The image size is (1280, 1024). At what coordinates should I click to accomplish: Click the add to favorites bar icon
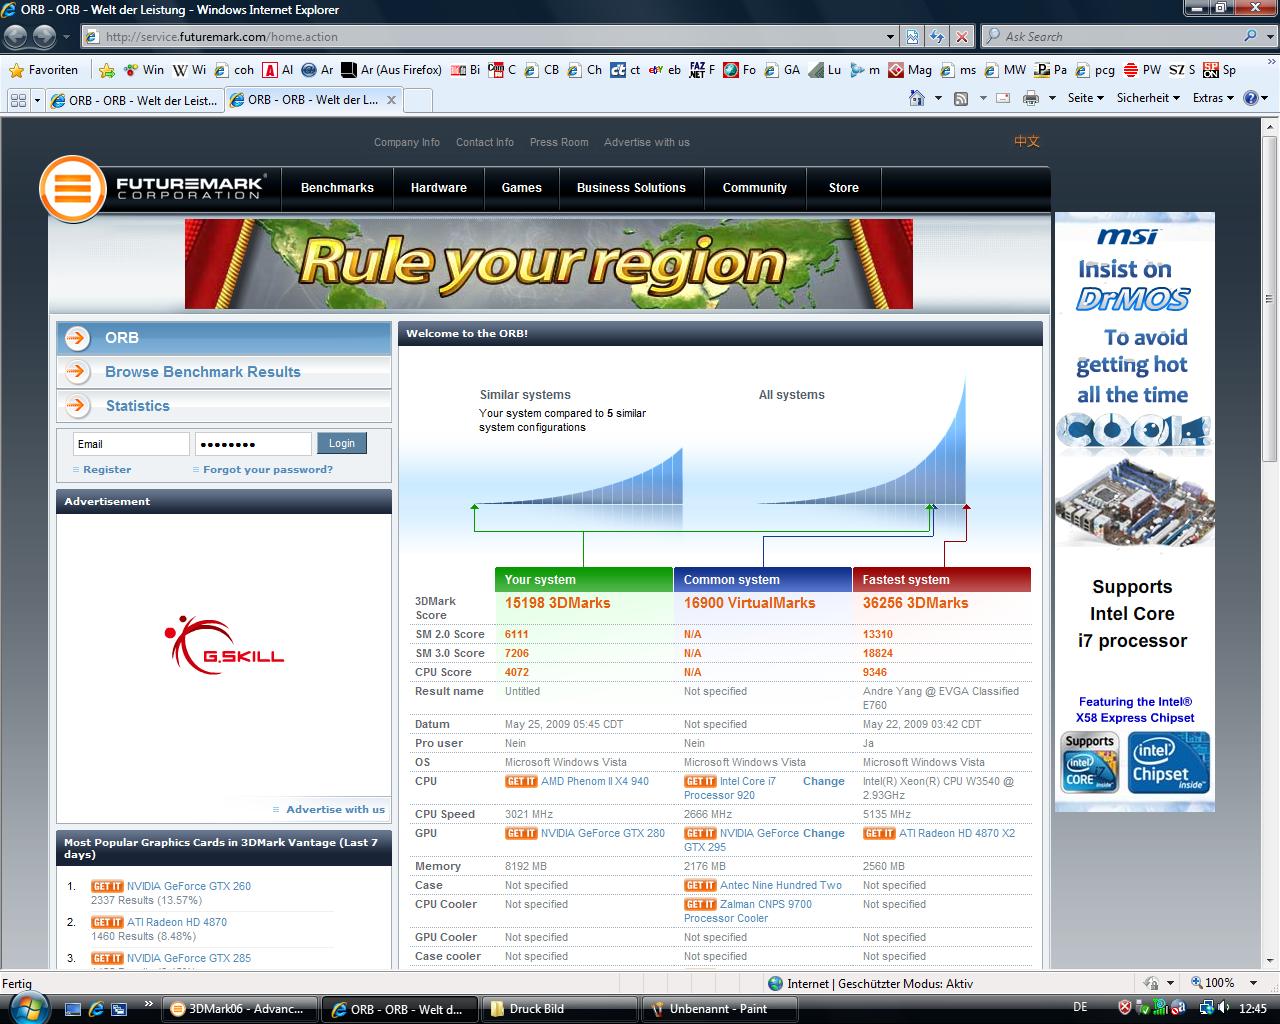(107, 70)
